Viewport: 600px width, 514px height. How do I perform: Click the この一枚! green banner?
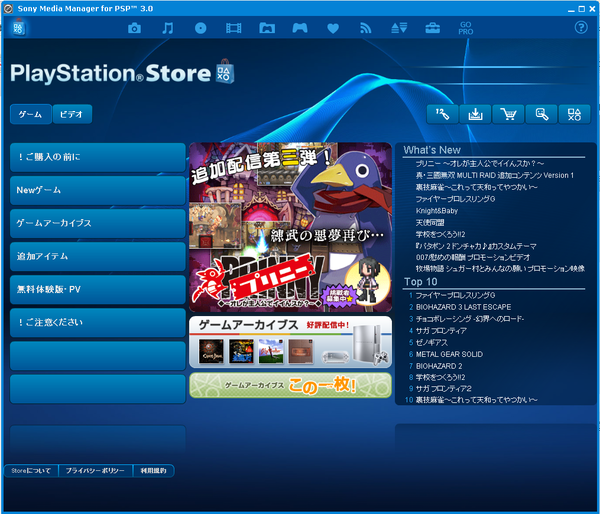click(x=290, y=385)
